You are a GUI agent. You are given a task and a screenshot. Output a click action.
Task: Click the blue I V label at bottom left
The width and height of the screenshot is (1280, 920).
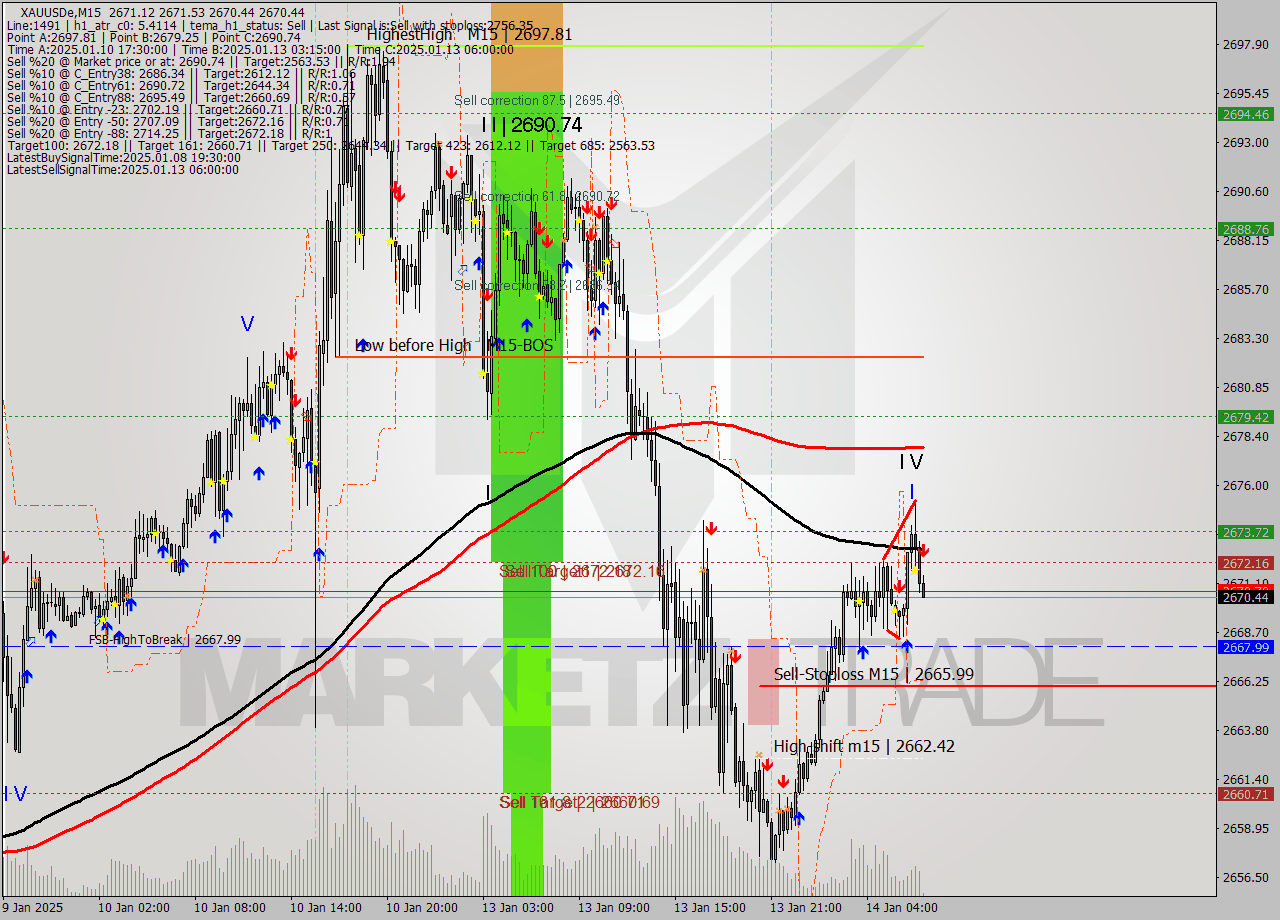pos(15,793)
